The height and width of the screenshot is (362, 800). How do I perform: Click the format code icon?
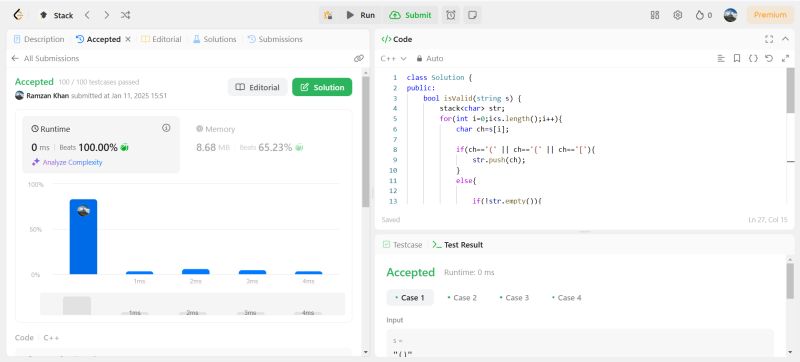(x=721, y=59)
